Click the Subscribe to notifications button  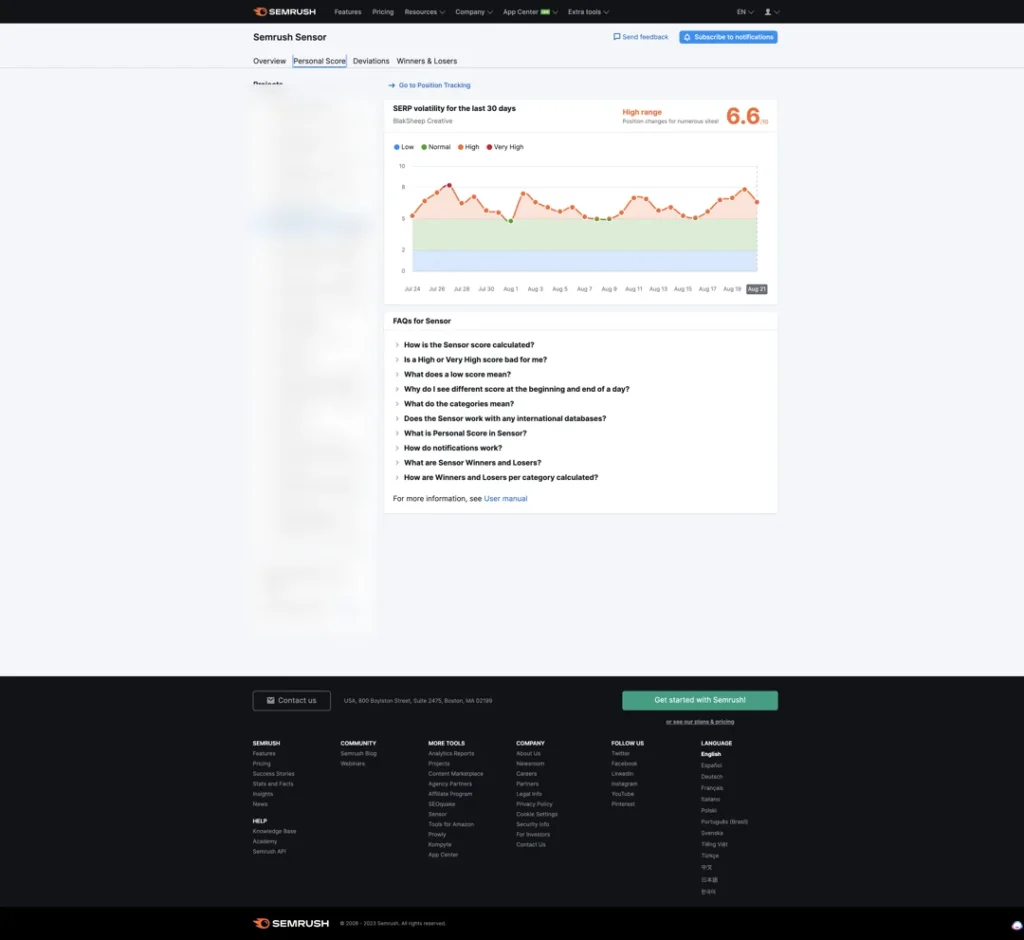pos(728,37)
